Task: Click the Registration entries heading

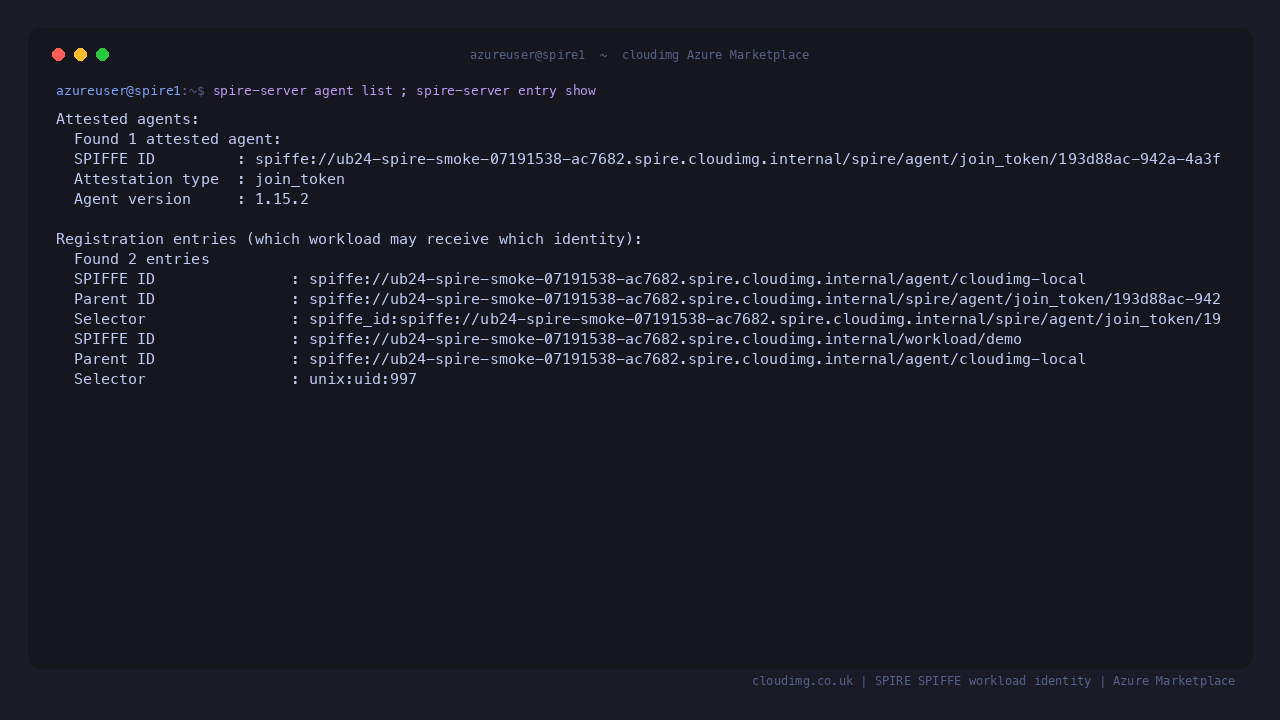Action: tap(349, 239)
